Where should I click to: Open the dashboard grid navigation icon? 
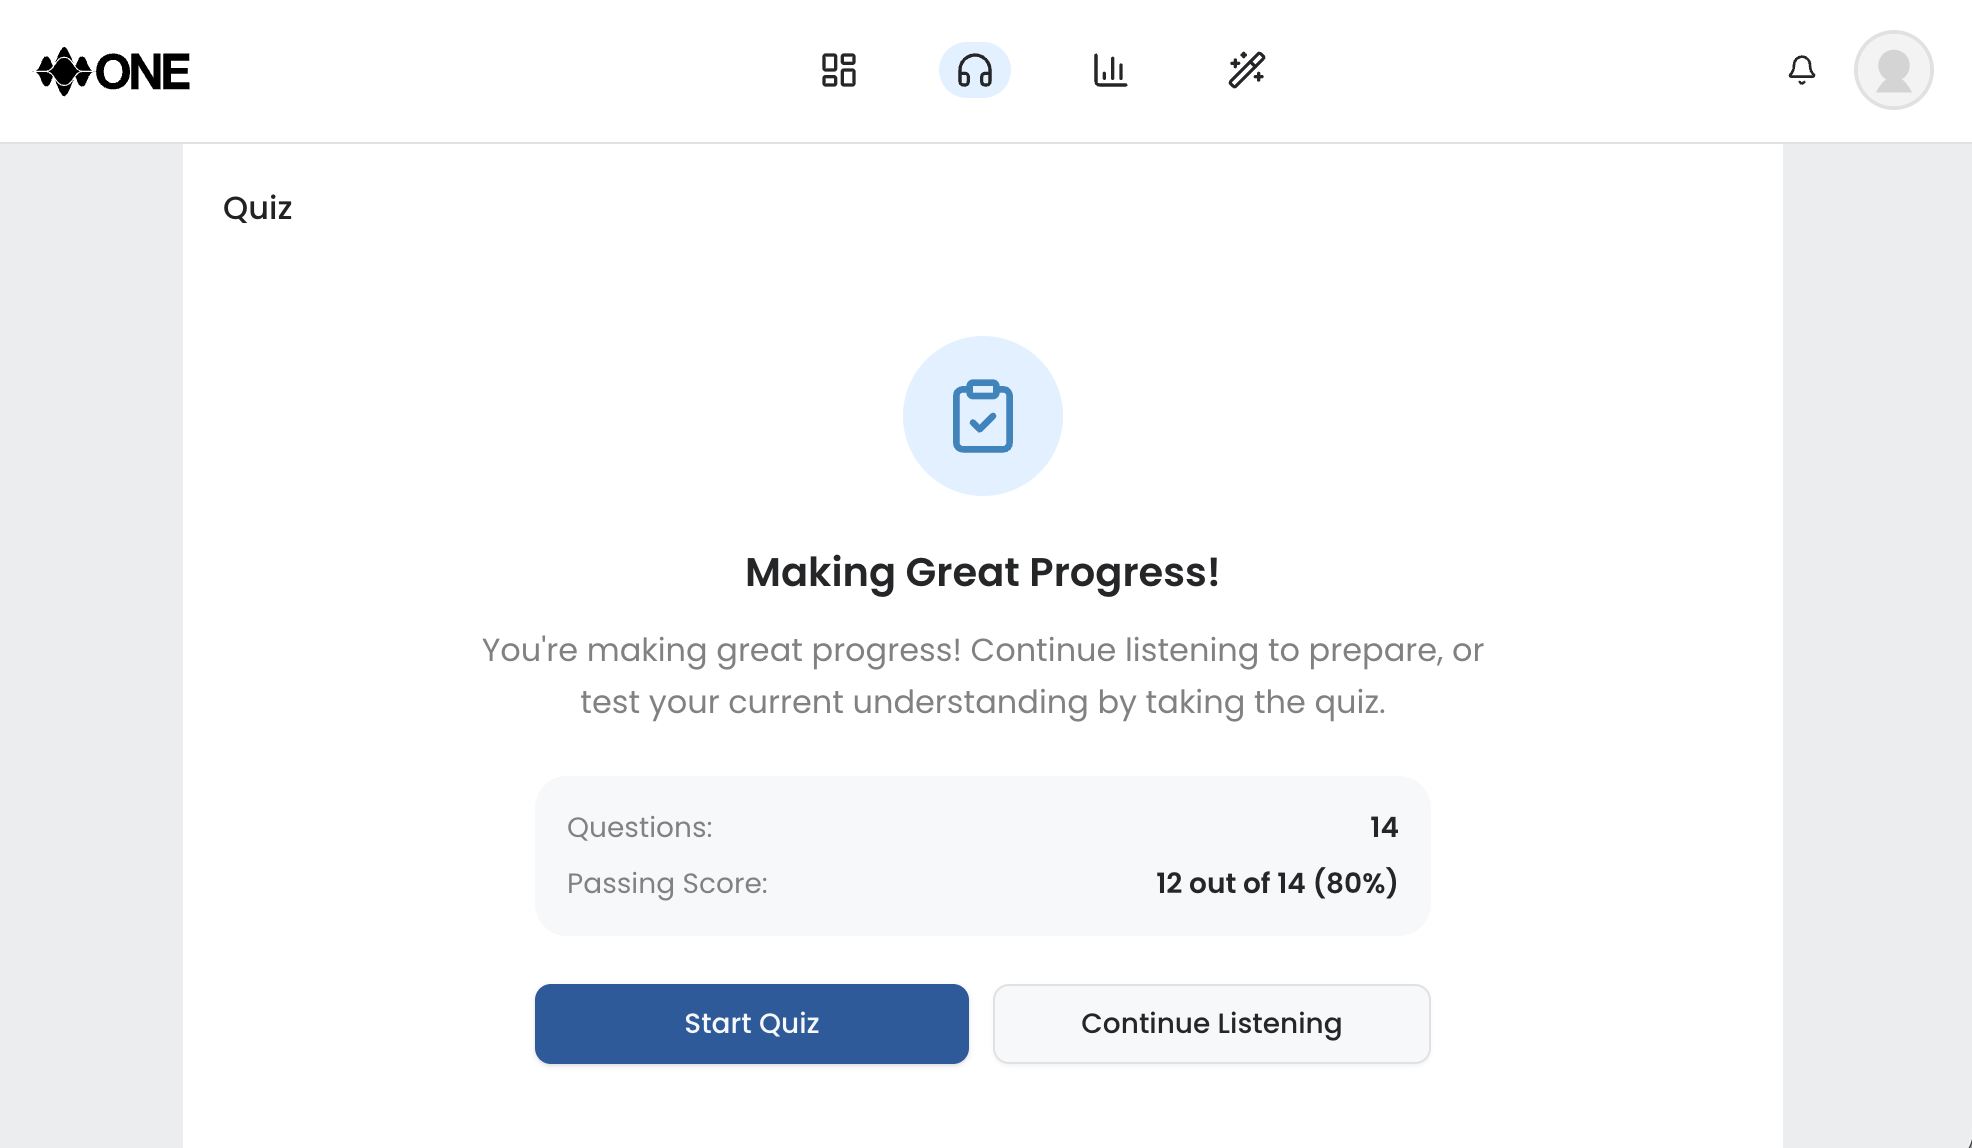tap(838, 70)
